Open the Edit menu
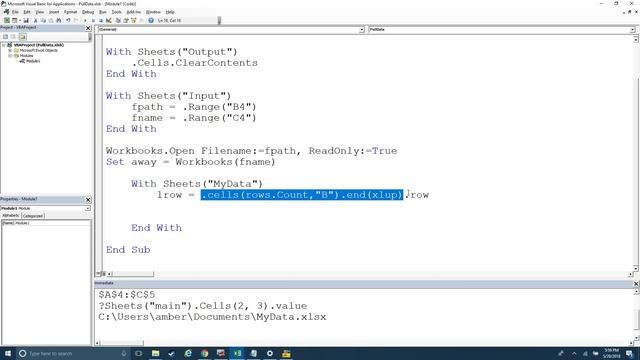 (27, 12)
